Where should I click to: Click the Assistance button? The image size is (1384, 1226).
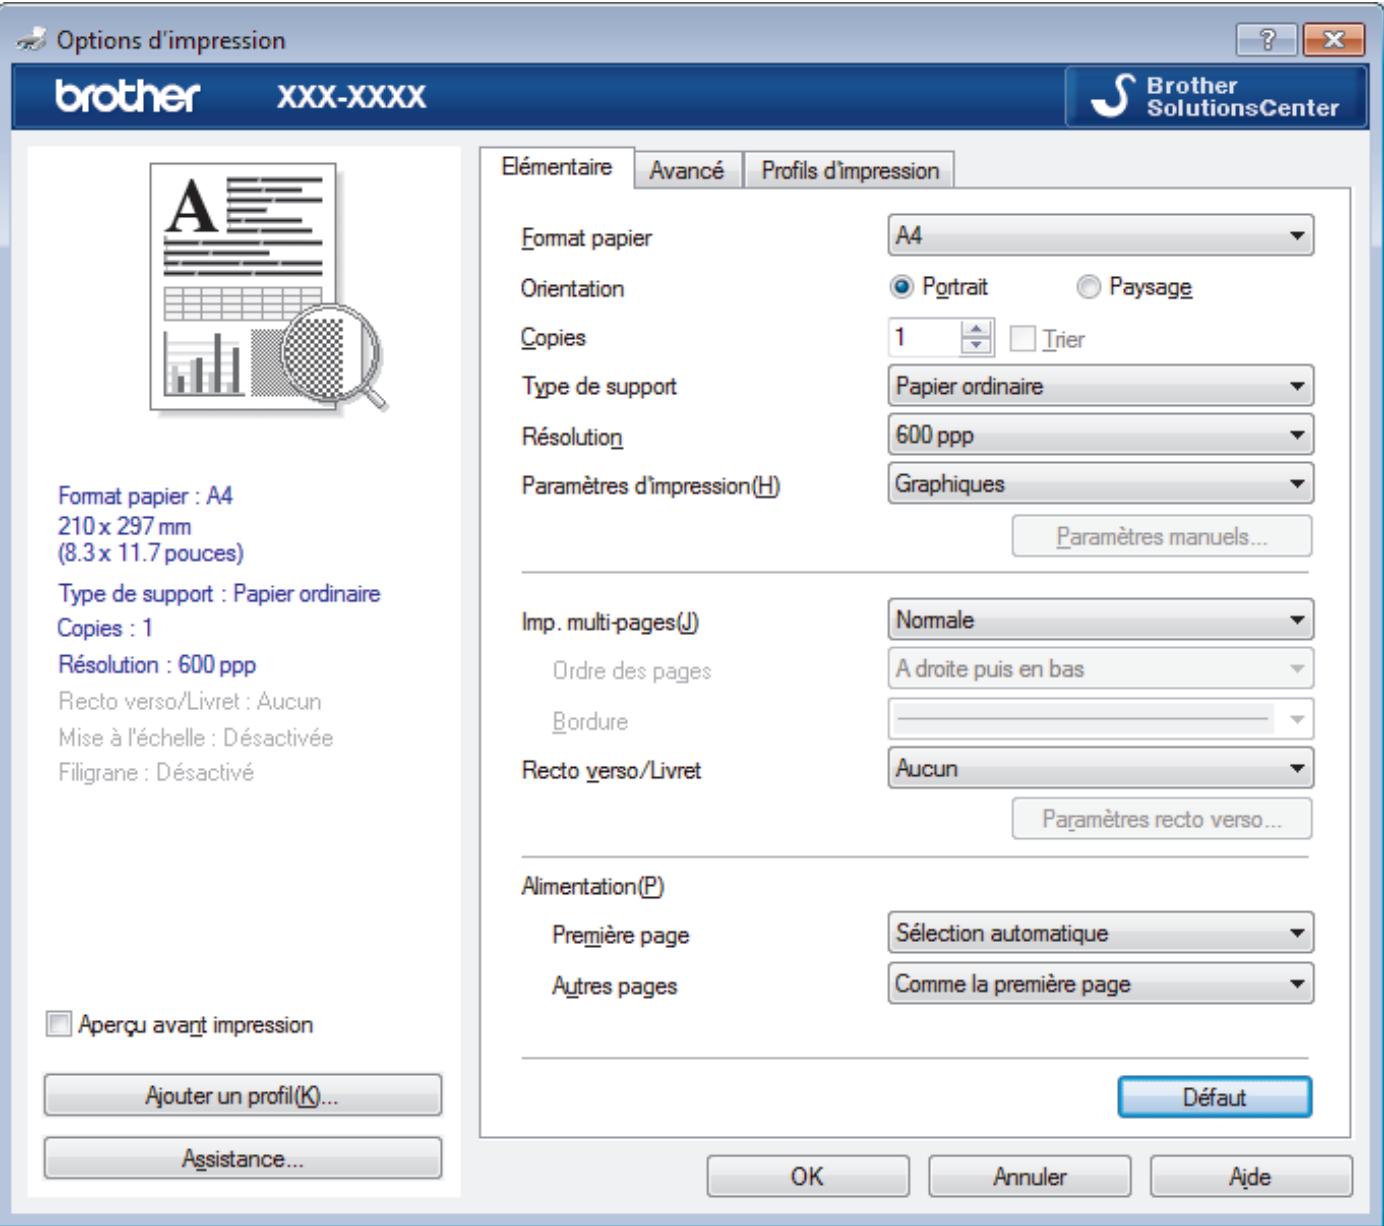click(242, 1159)
